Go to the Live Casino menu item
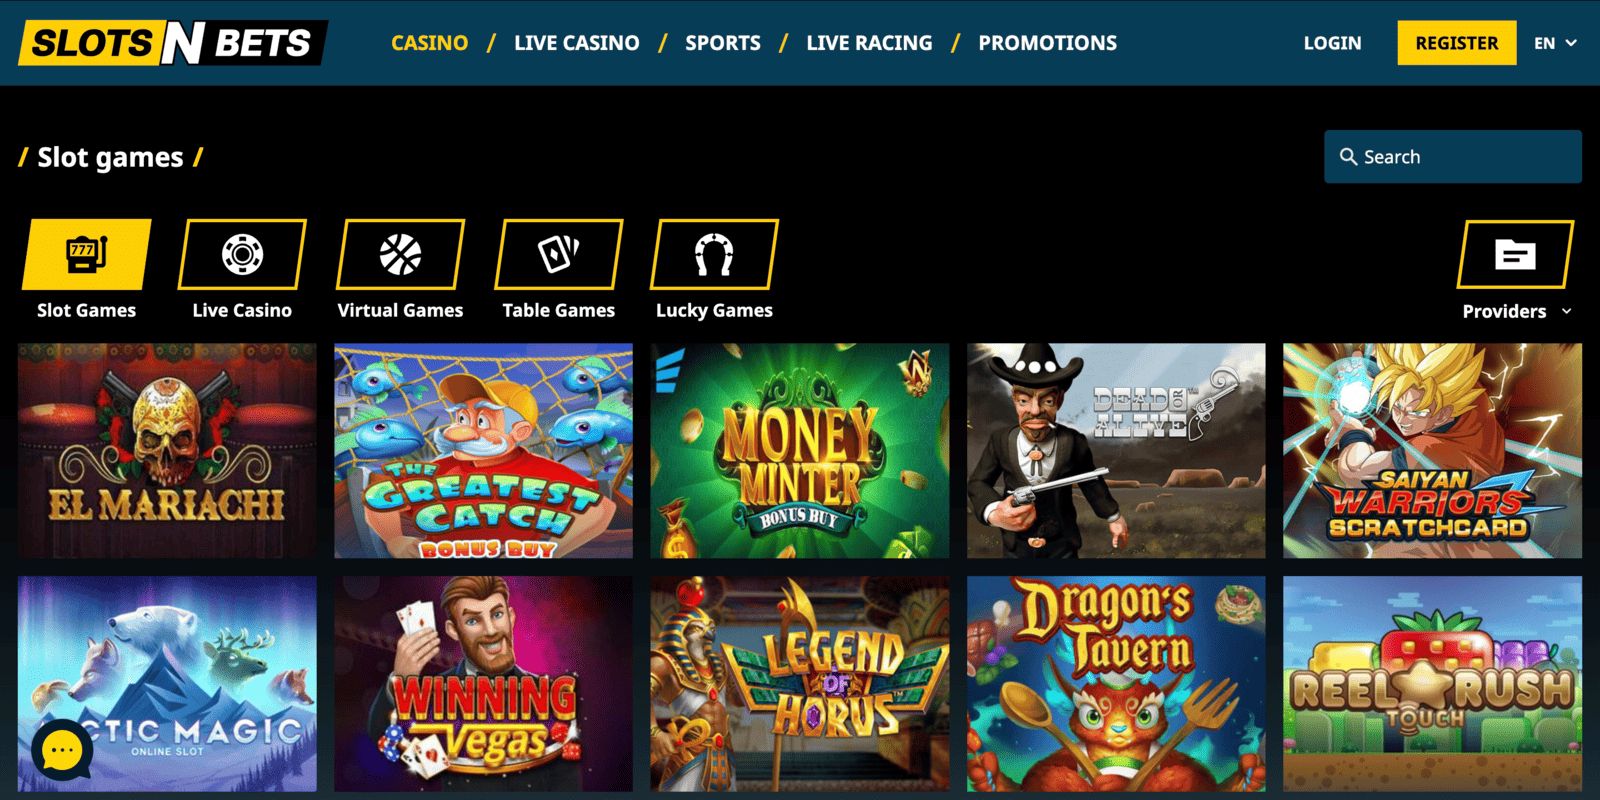 pos(577,43)
